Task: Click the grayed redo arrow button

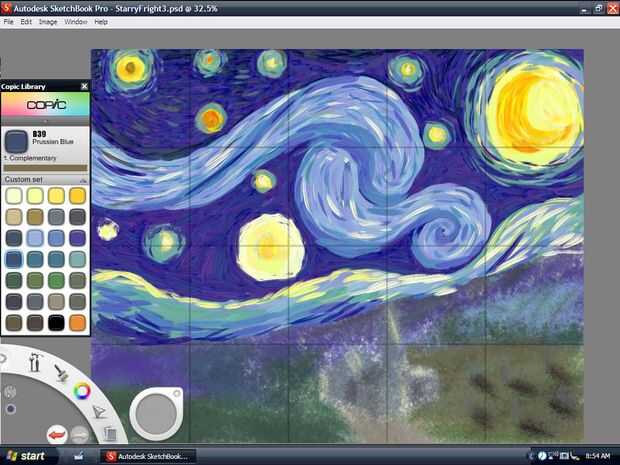Action: [x=79, y=435]
